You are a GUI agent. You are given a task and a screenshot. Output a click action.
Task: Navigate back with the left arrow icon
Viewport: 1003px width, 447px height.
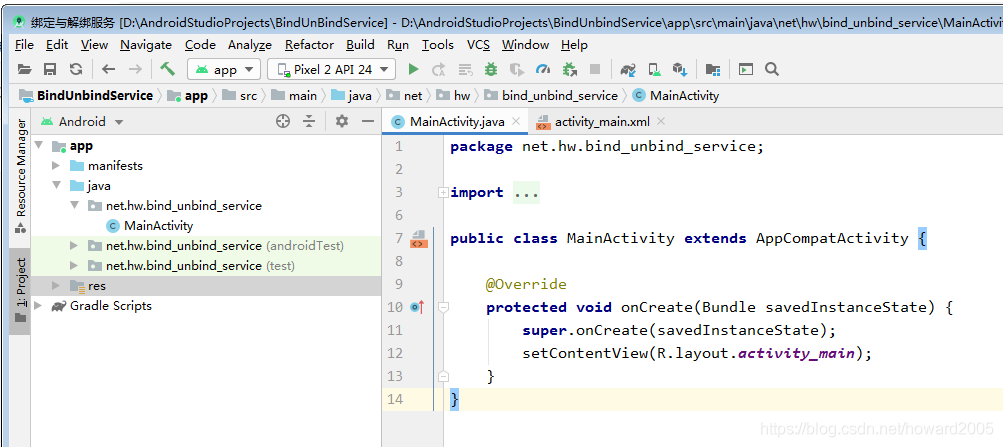point(109,69)
